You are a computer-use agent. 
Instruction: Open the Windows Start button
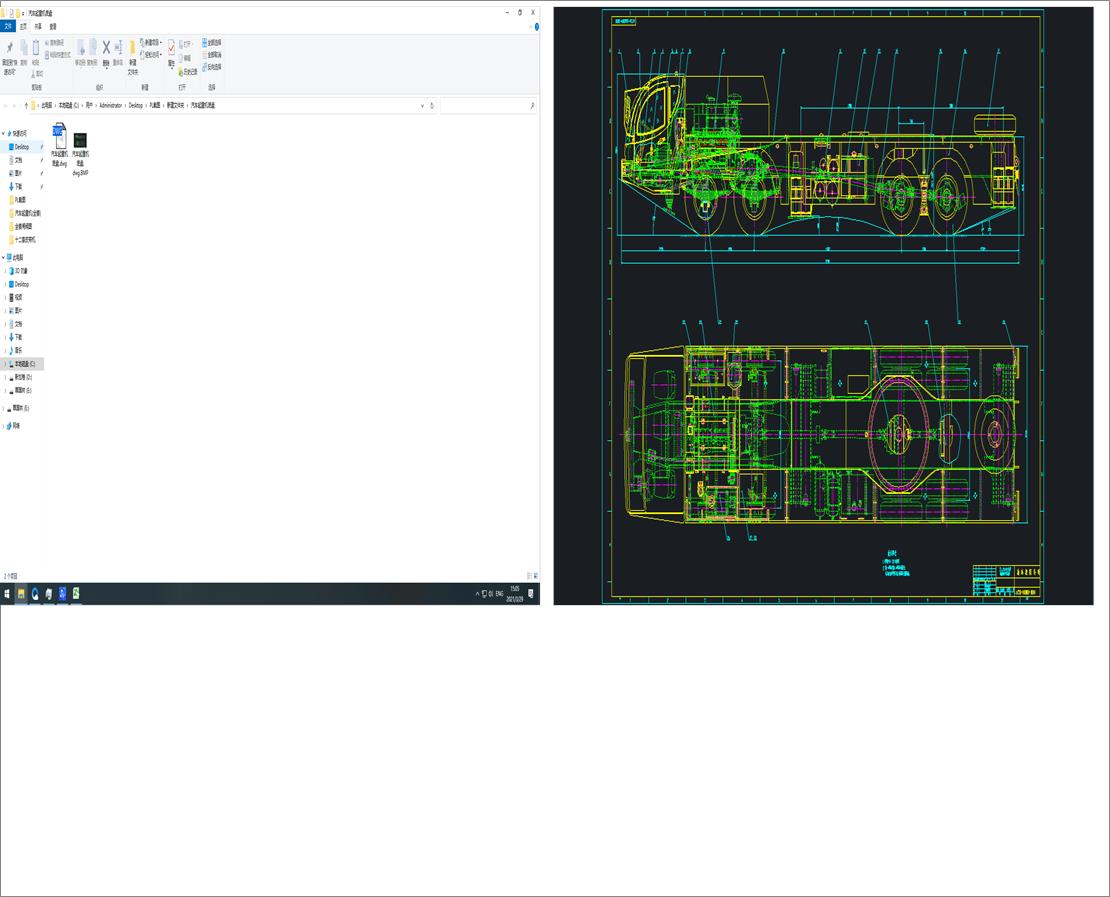[7, 594]
